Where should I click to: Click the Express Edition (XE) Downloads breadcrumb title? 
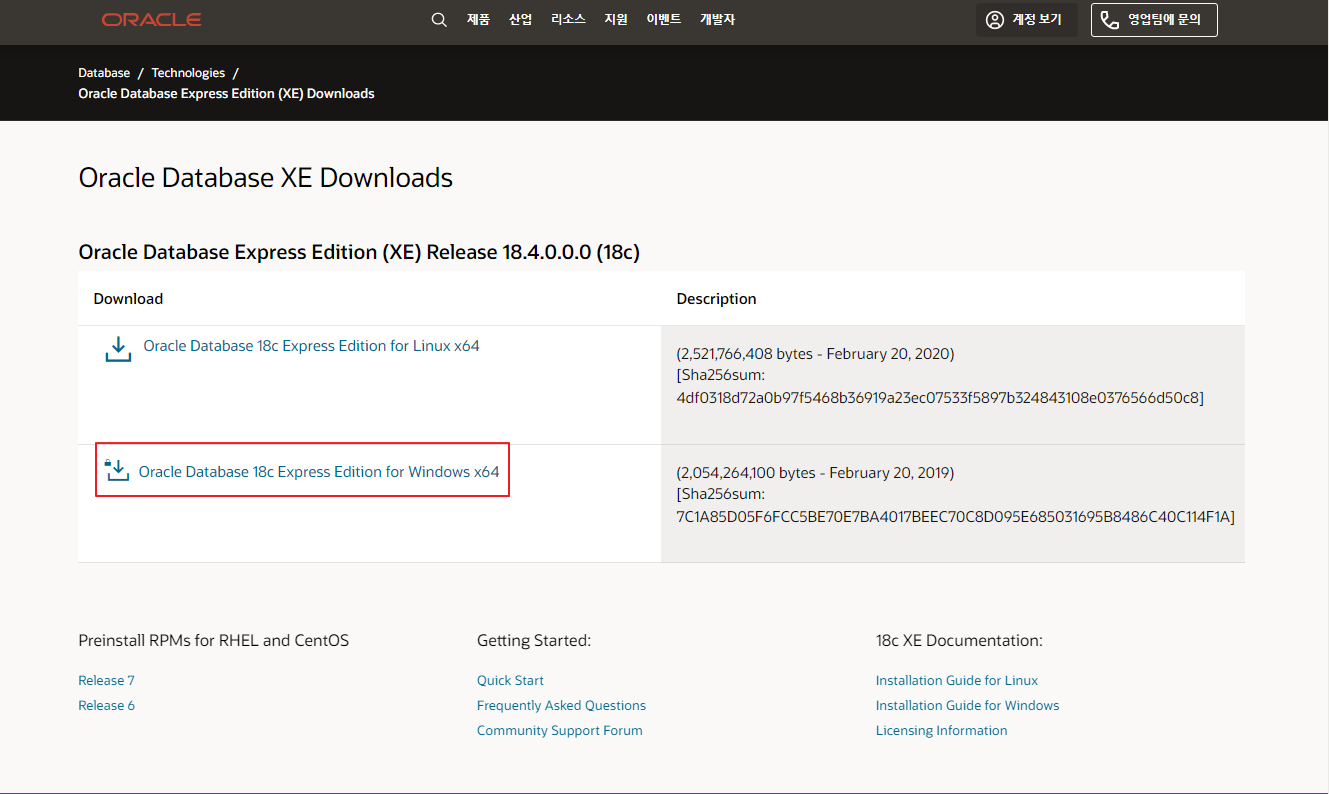tap(226, 94)
